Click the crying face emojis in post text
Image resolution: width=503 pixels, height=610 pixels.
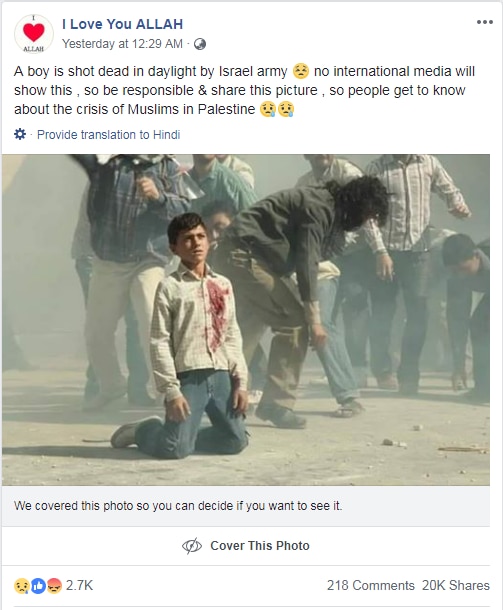pyautogui.click(x=277, y=109)
